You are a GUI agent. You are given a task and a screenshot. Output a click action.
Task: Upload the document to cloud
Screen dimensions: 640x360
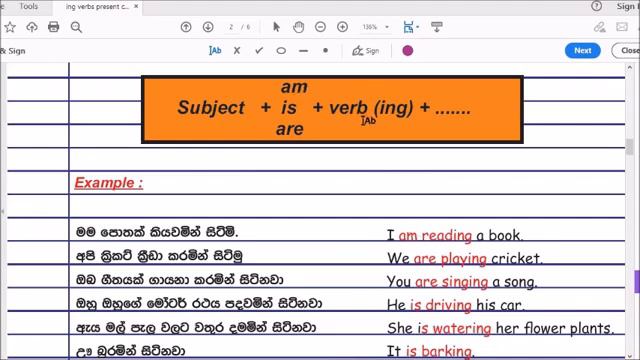click(32, 27)
